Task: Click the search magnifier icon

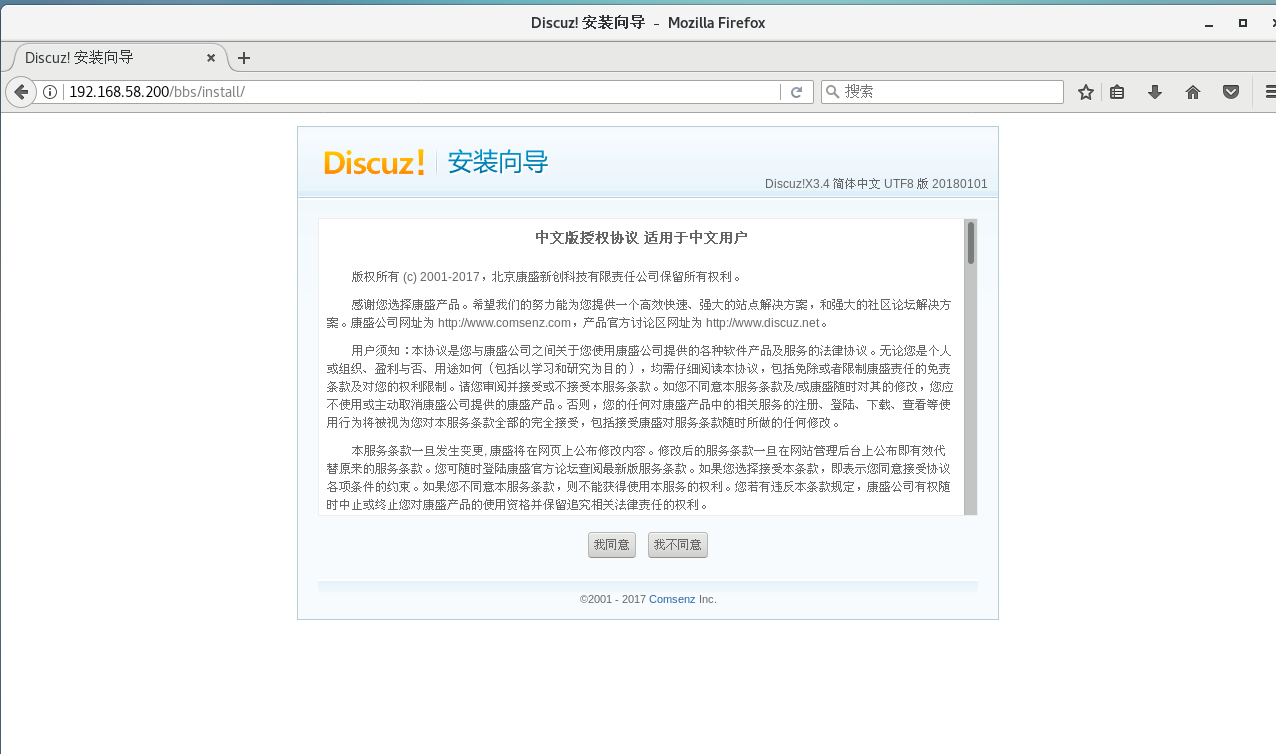Action: tap(832, 92)
